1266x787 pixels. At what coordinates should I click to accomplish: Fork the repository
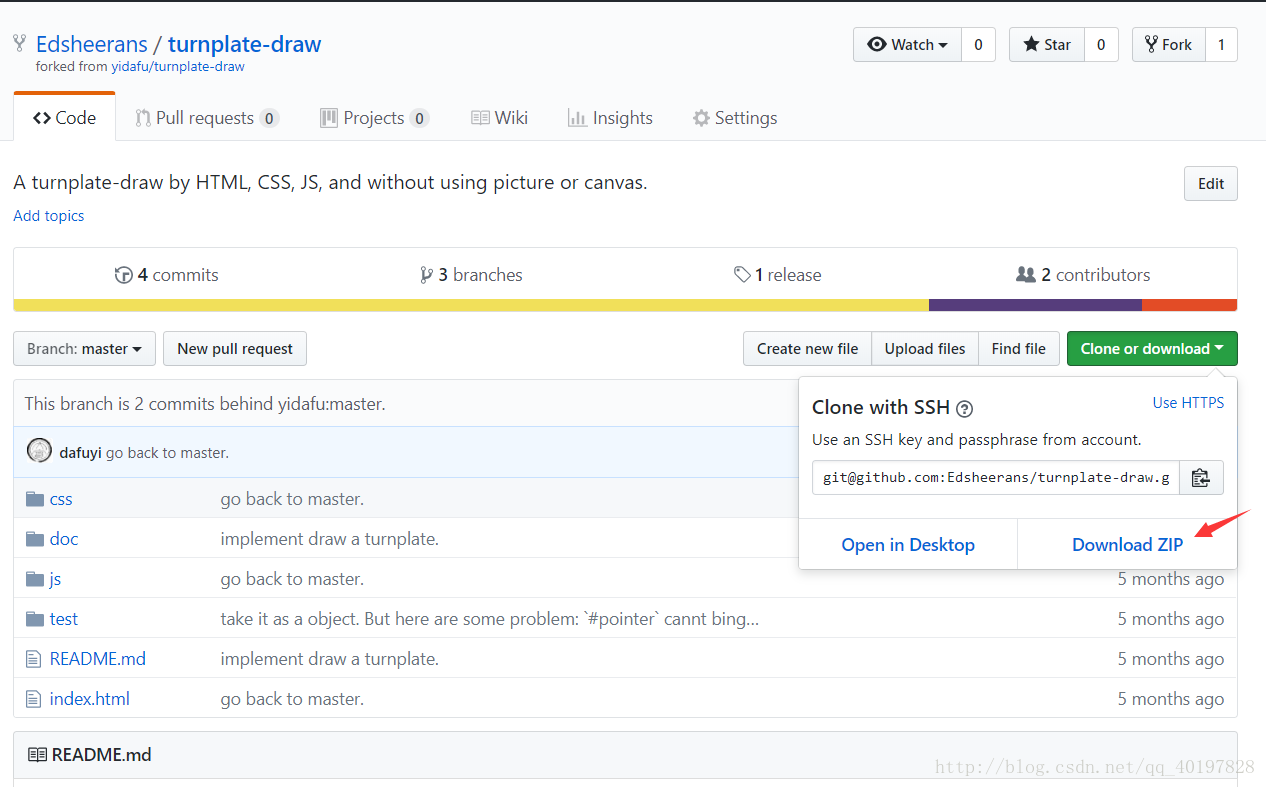point(1169,44)
